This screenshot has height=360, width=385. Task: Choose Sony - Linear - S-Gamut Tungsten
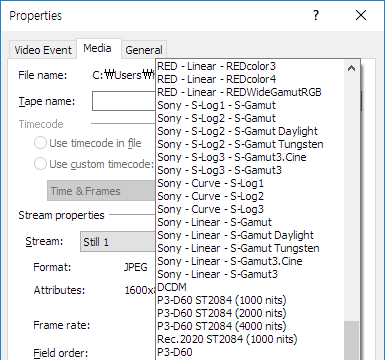pos(250,248)
